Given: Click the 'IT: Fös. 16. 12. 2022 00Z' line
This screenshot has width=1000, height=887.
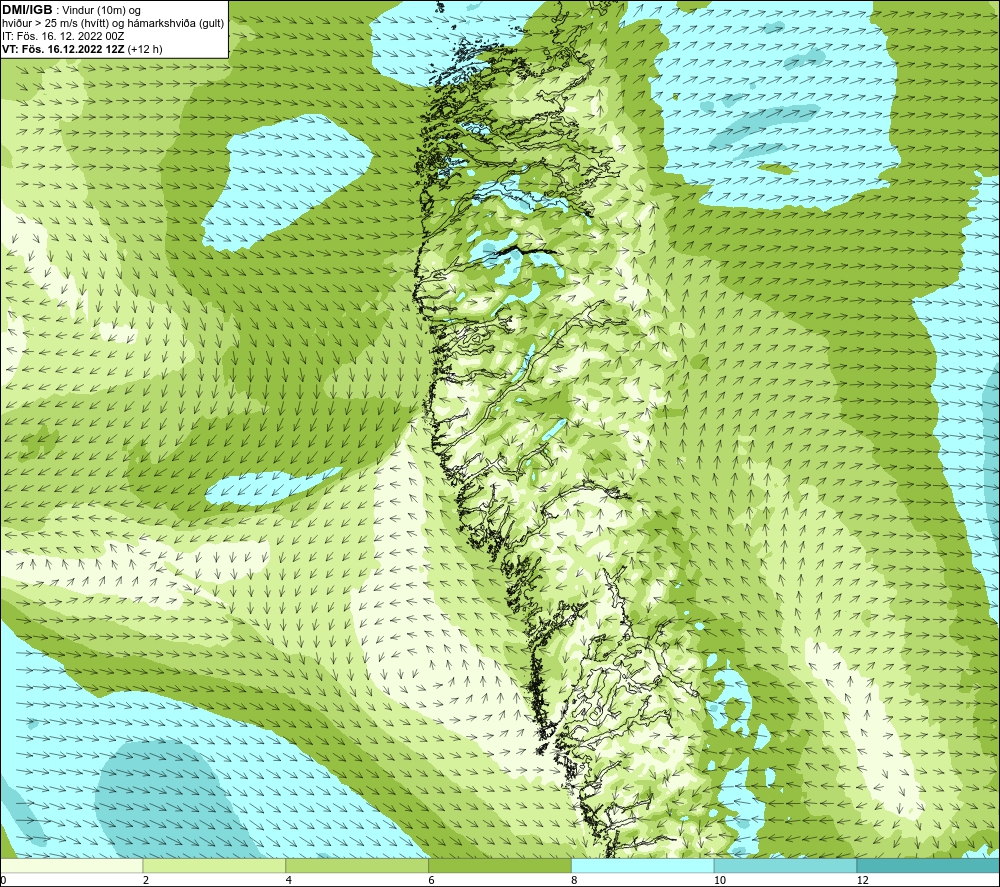Looking at the screenshot, I should click(63, 36).
